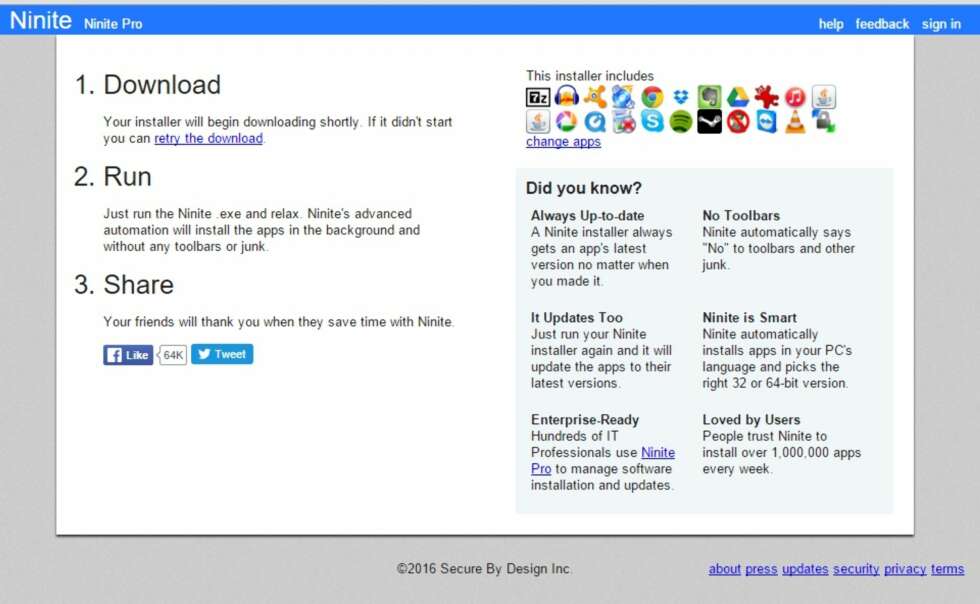Click the WinSCP padlock icon
Viewport: 980px width, 604px height.
coord(824,121)
